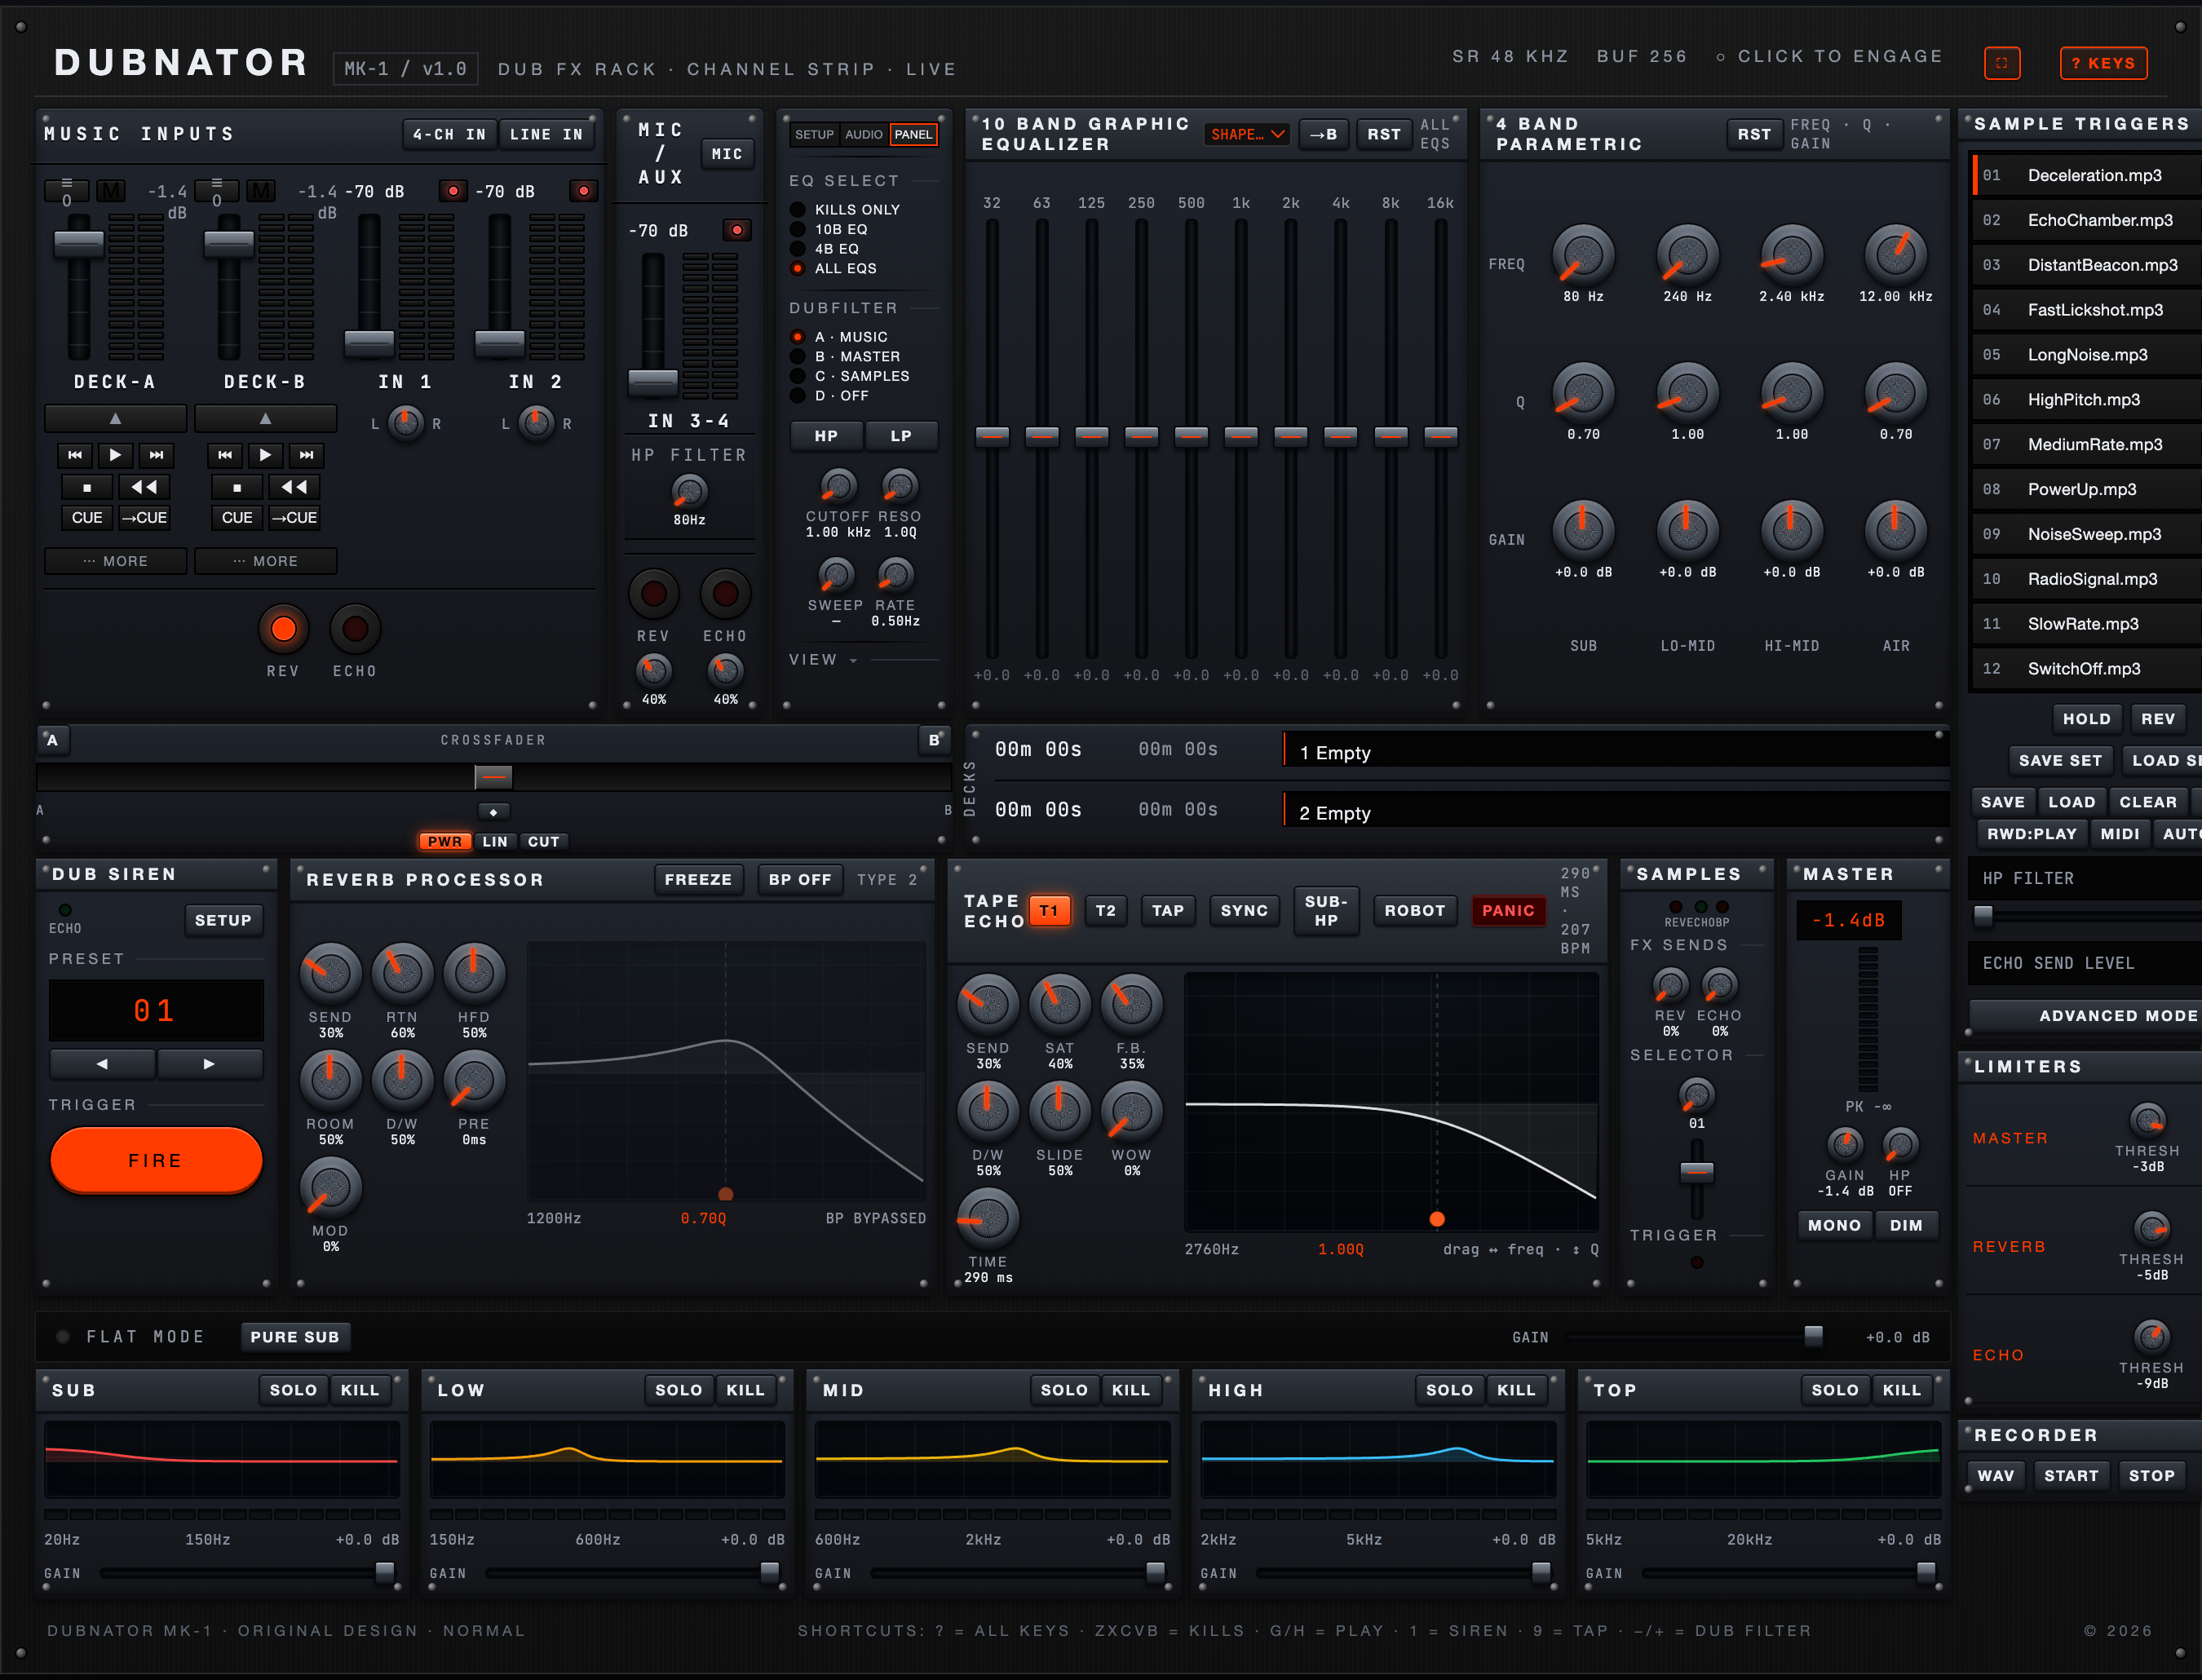
Task: Rewind Deck-B
Action: click(294, 487)
